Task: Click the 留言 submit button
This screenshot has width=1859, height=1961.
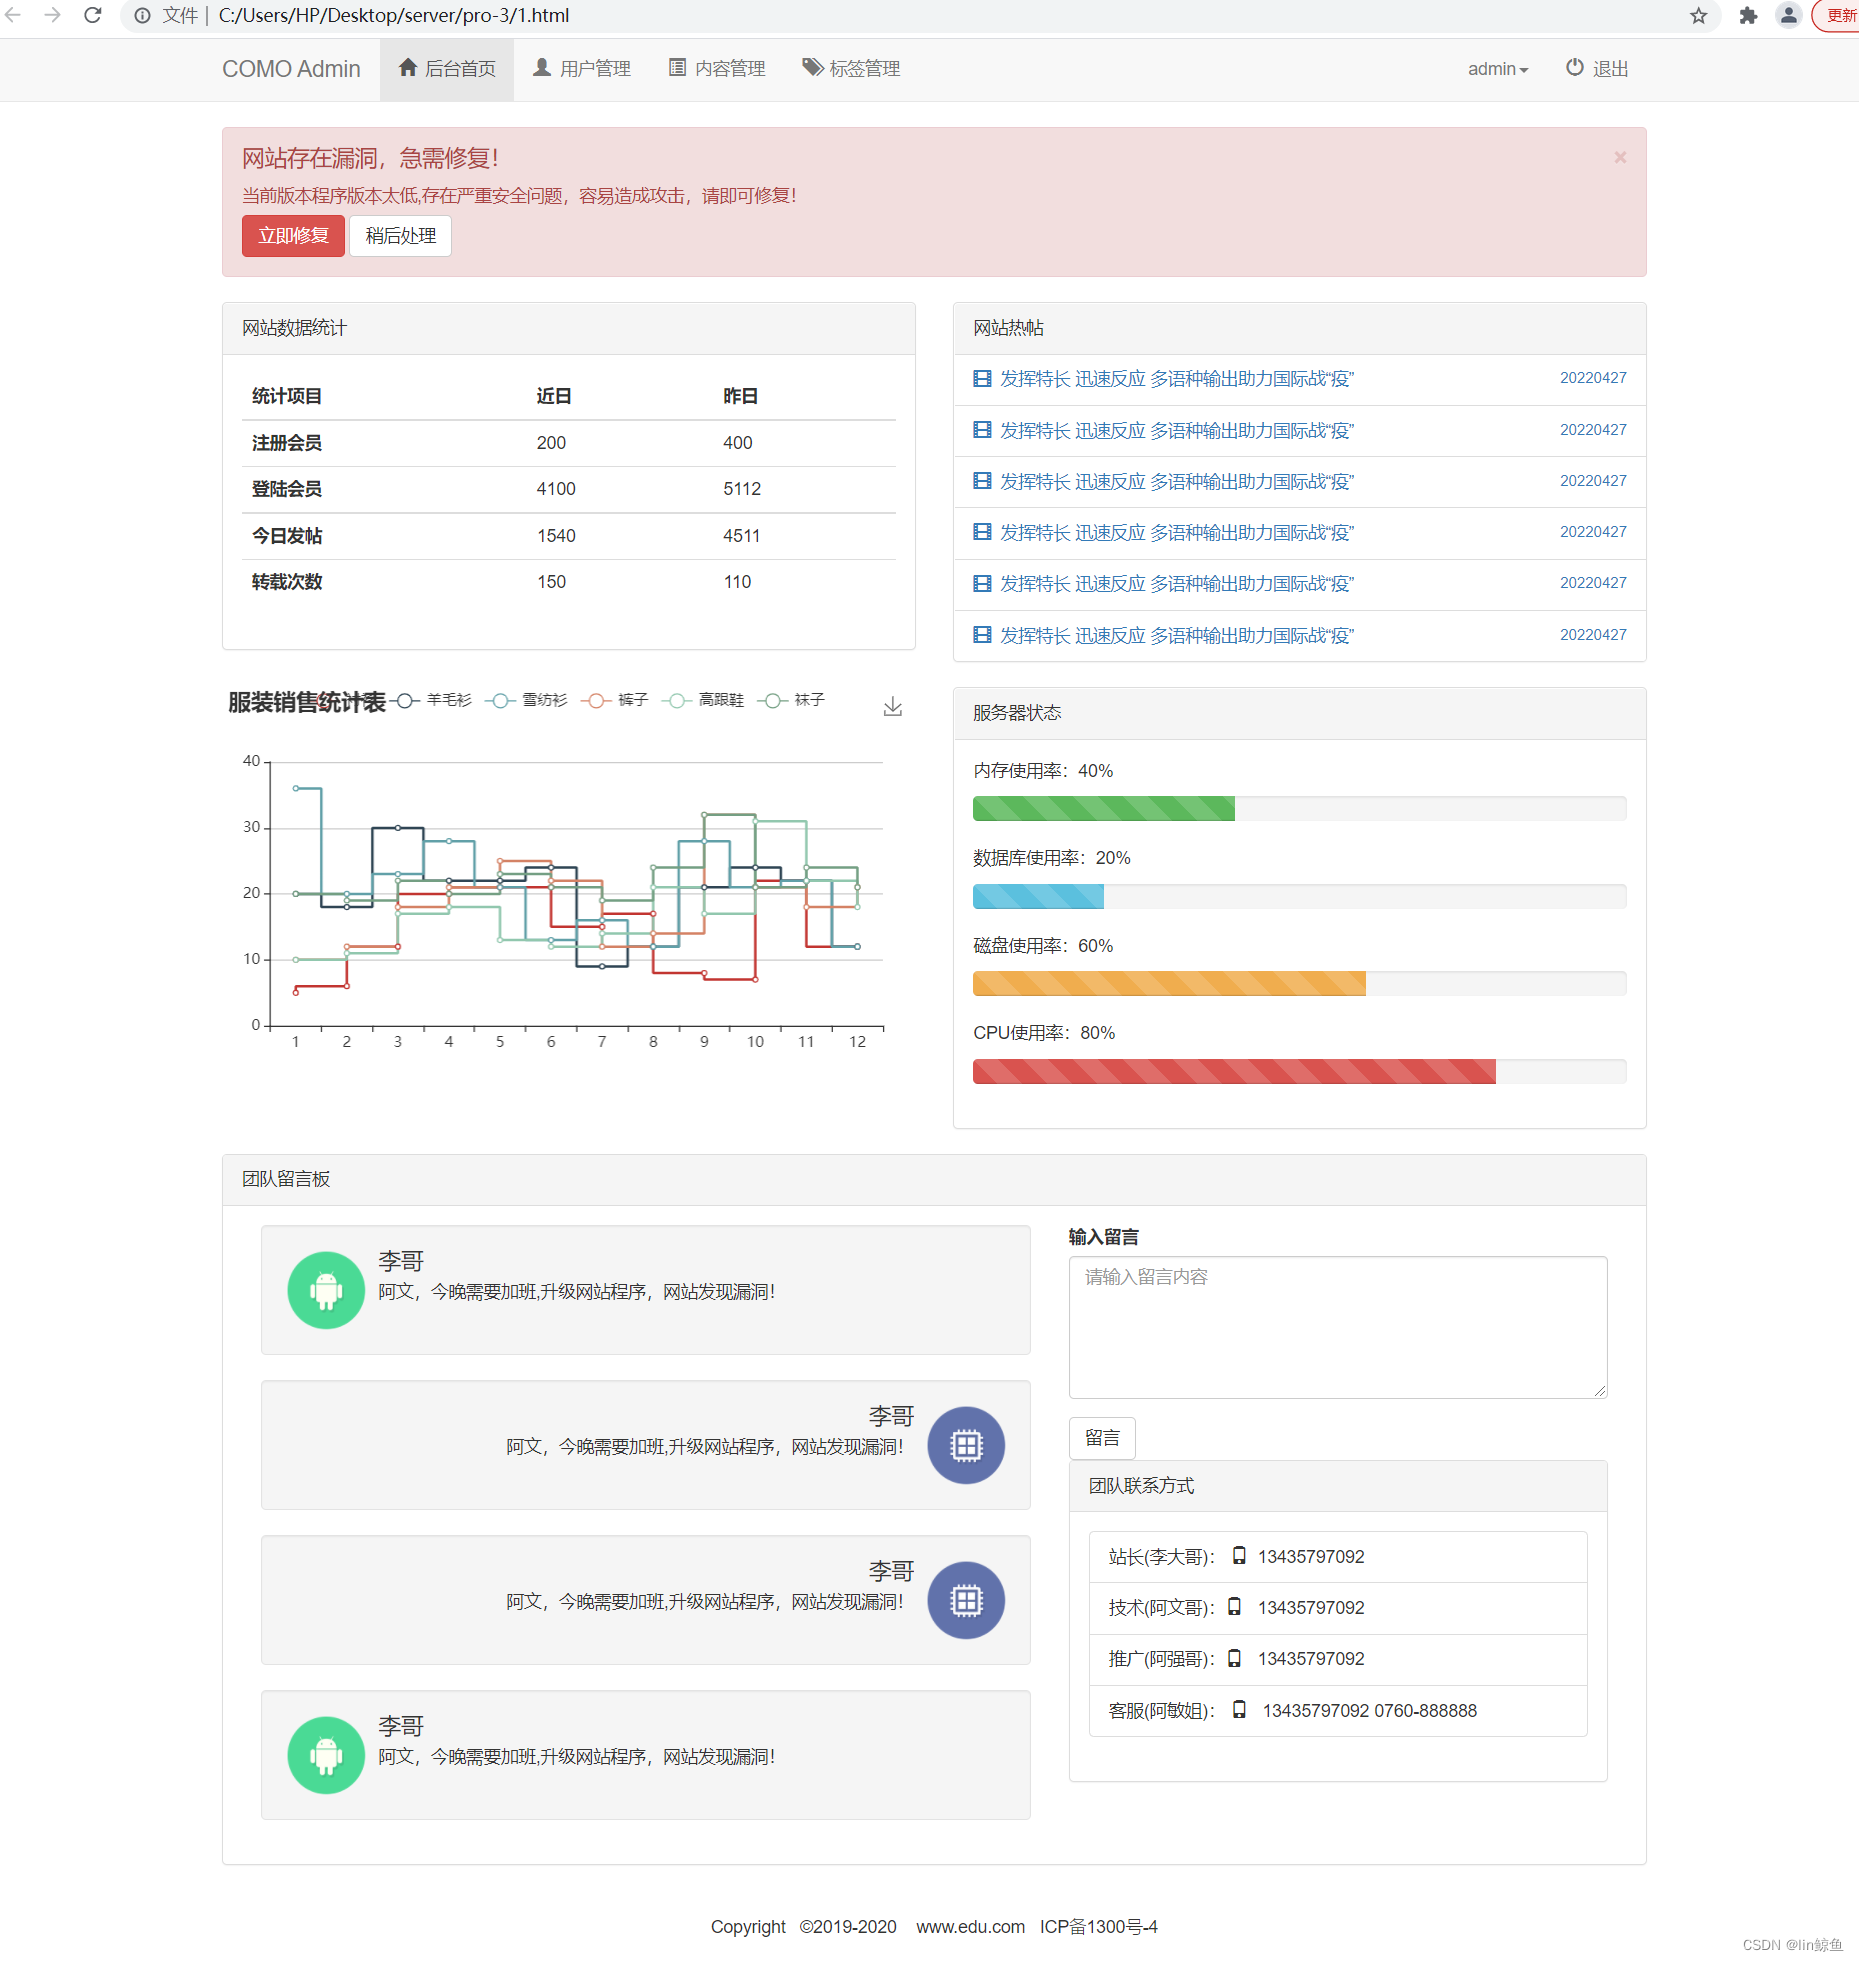Action: (x=1102, y=1438)
